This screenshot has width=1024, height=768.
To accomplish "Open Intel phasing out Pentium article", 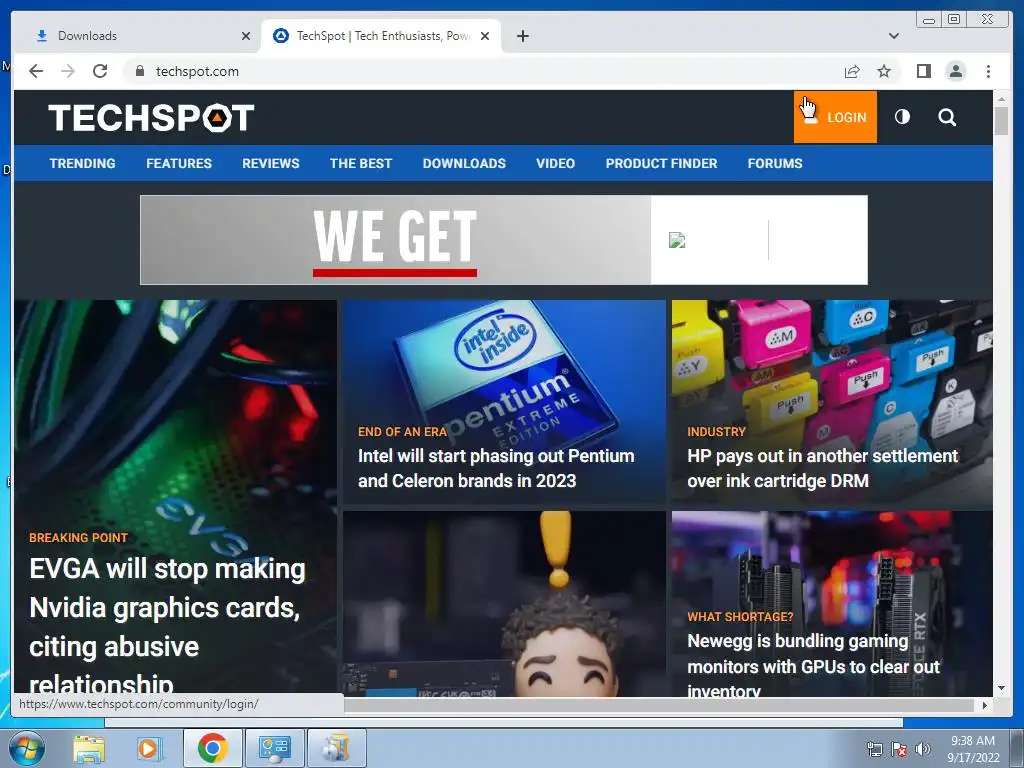I will pos(496,468).
